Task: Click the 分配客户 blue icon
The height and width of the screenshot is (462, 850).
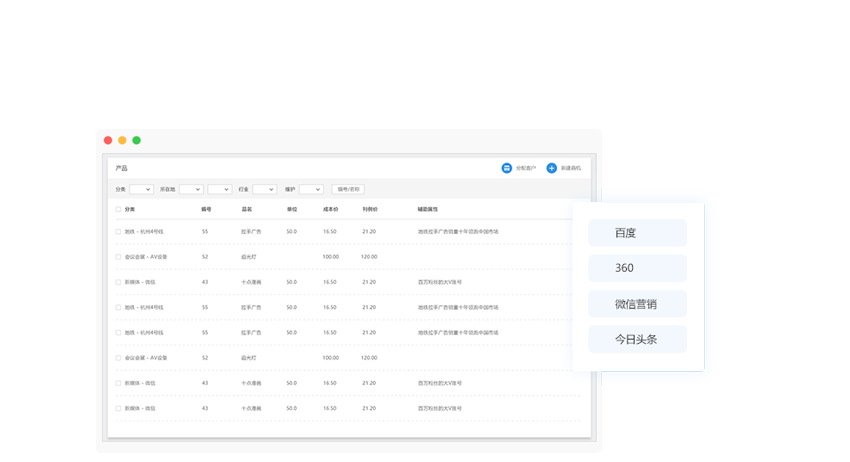Action: click(x=507, y=168)
